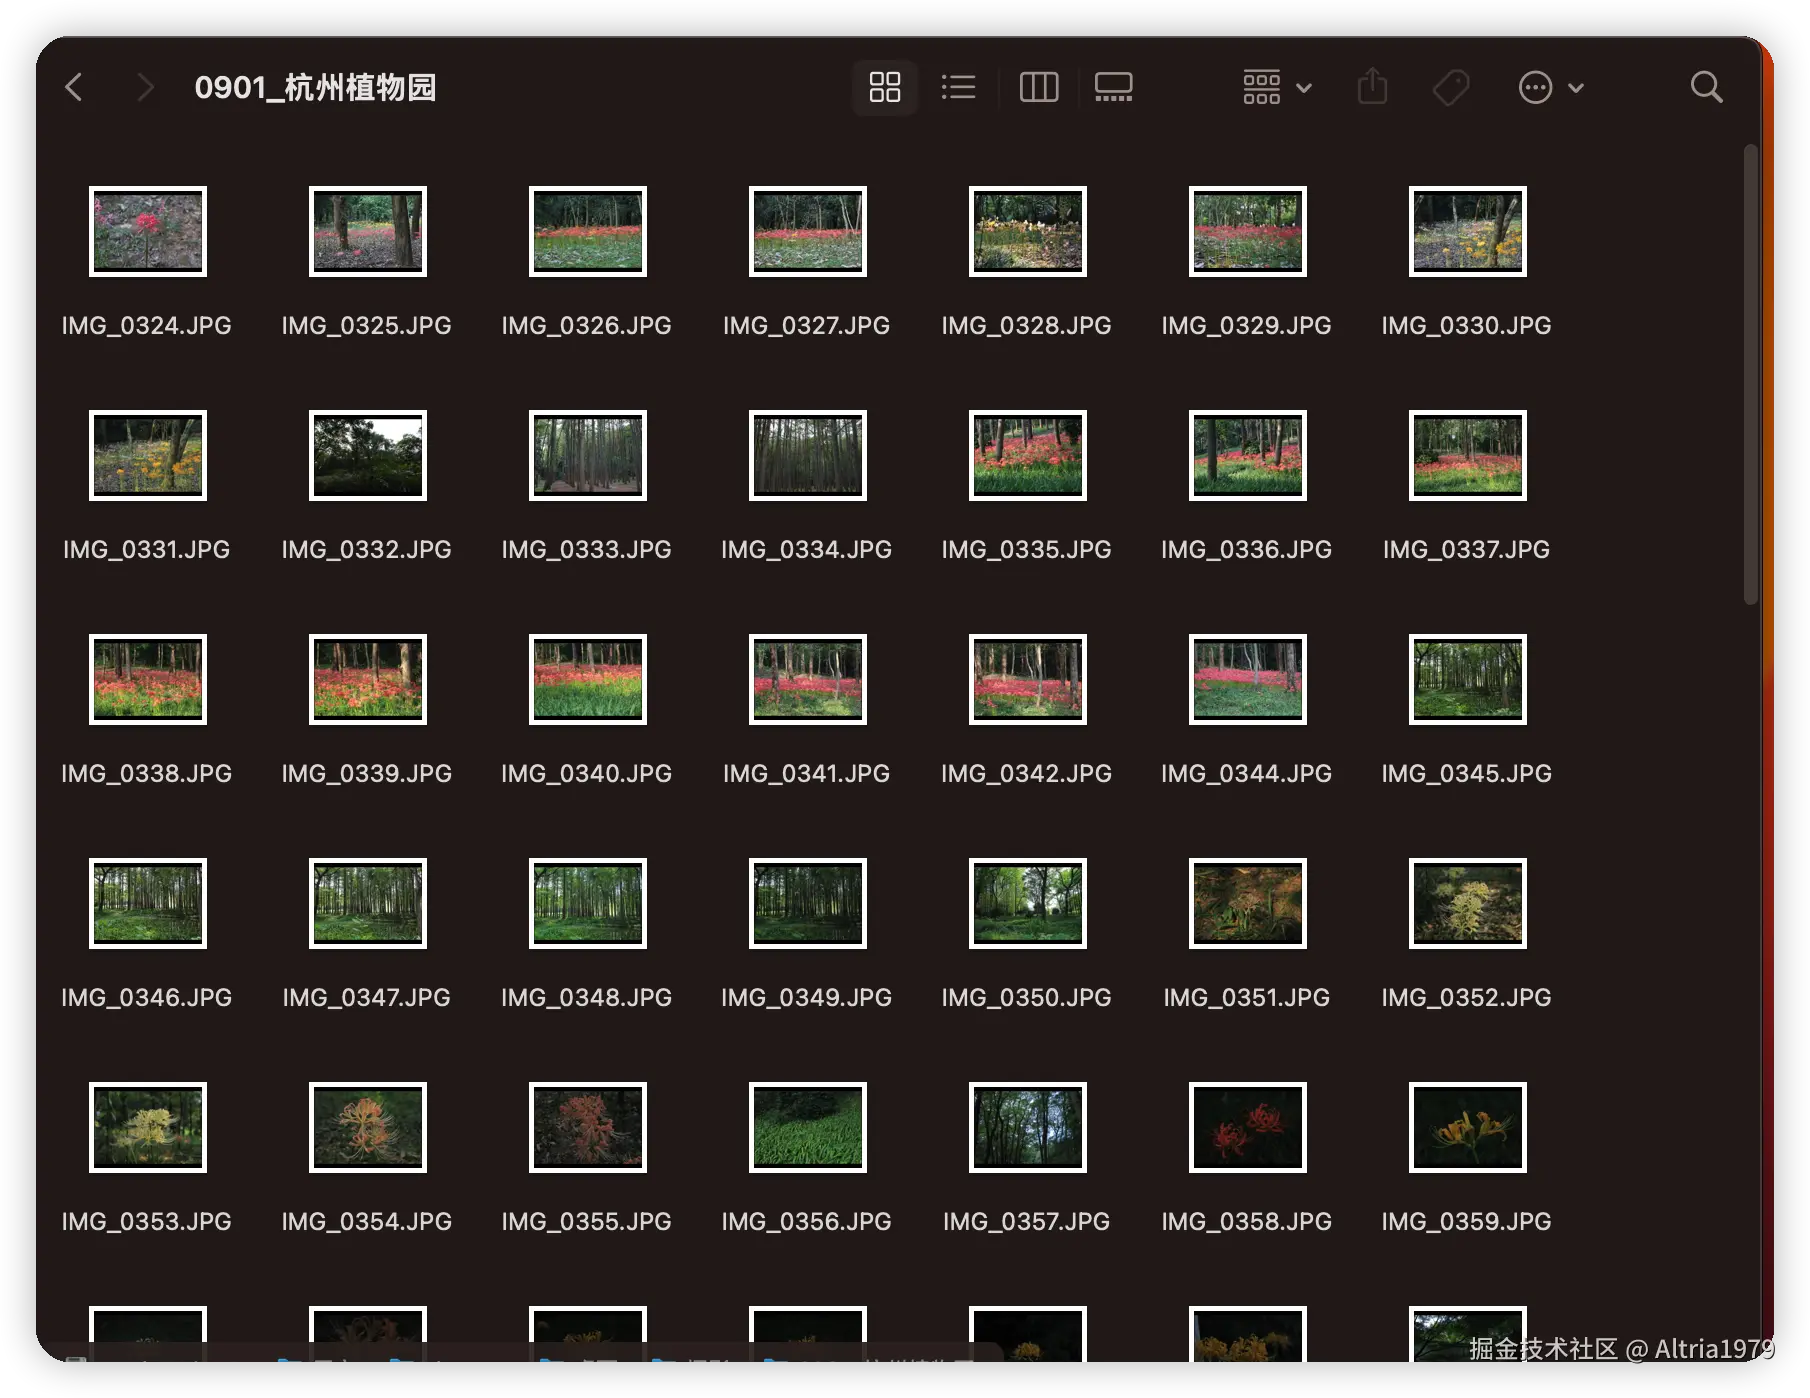Select thumbnail of IMG_0334.JPG
Image resolution: width=1810 pixels, height=1398 pixels.
click(808, 455)
